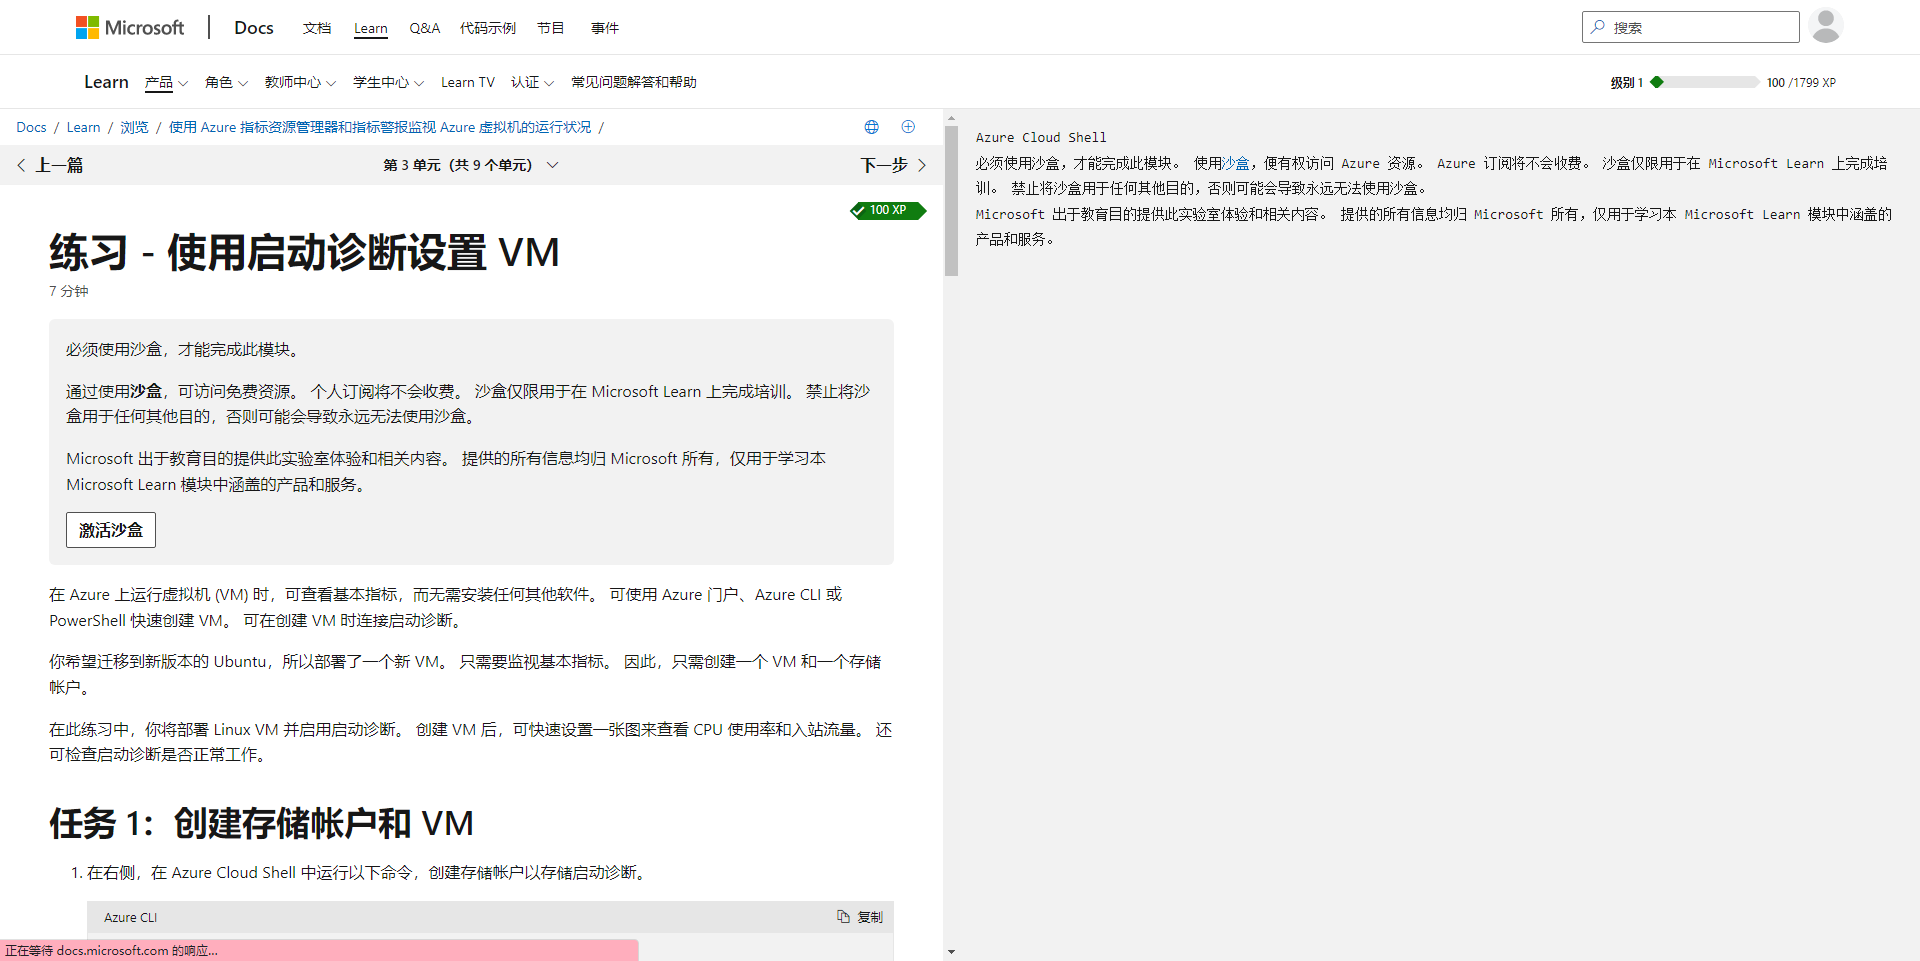Open the Azure VM monitoring module breadcrumb
This screenshot has width=1920, height=961.
pos(380,127)
